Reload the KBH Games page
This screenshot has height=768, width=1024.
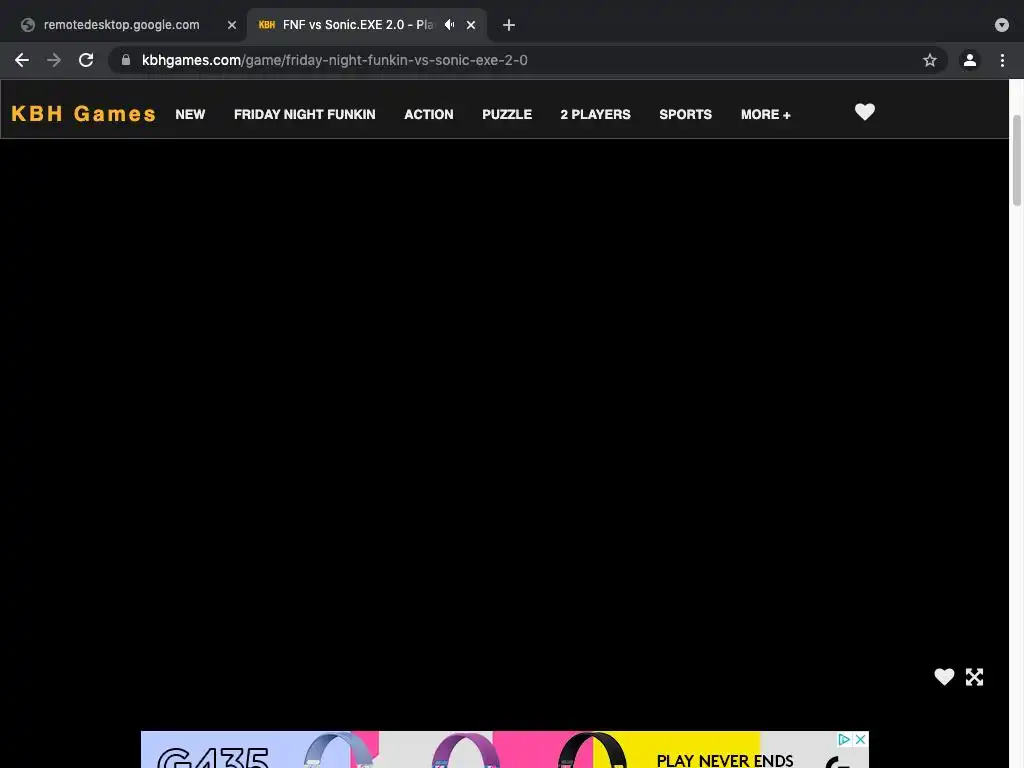(86, 60)
